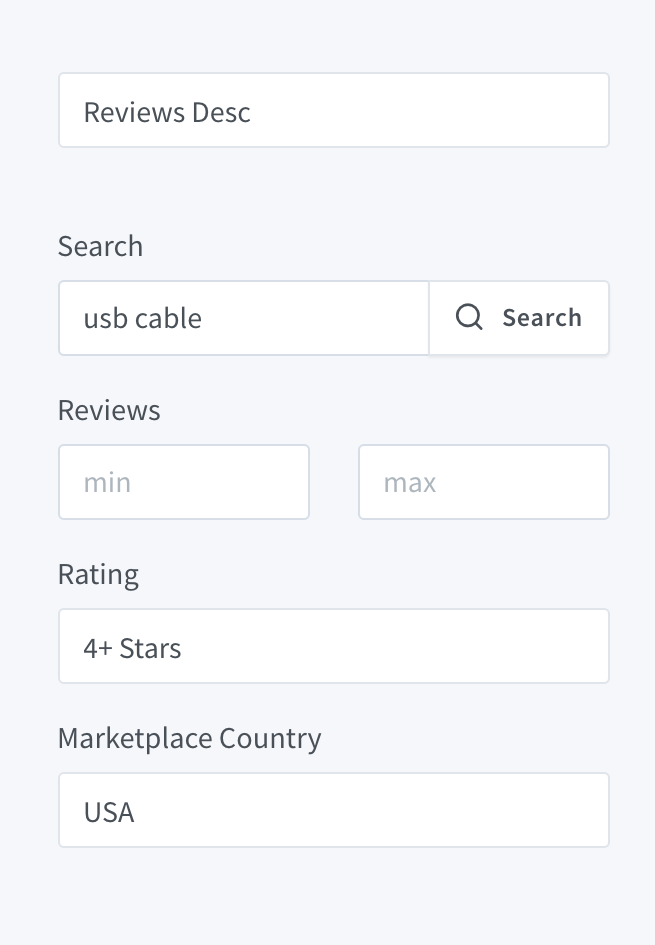Click the Marketplace Country label text
The width and height of the screenshot is (655, 945).
point(190,738)
